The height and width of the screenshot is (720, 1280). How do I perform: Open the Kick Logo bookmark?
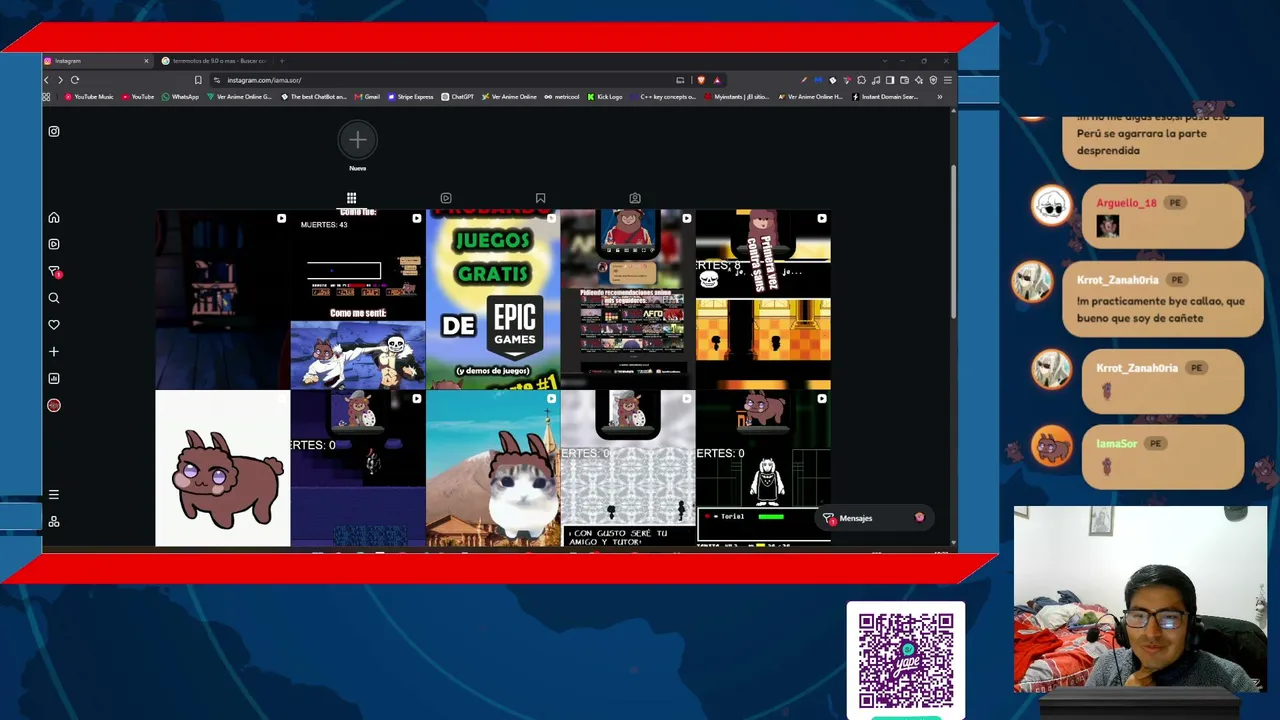pyautogui.click(x=605, y=97)
